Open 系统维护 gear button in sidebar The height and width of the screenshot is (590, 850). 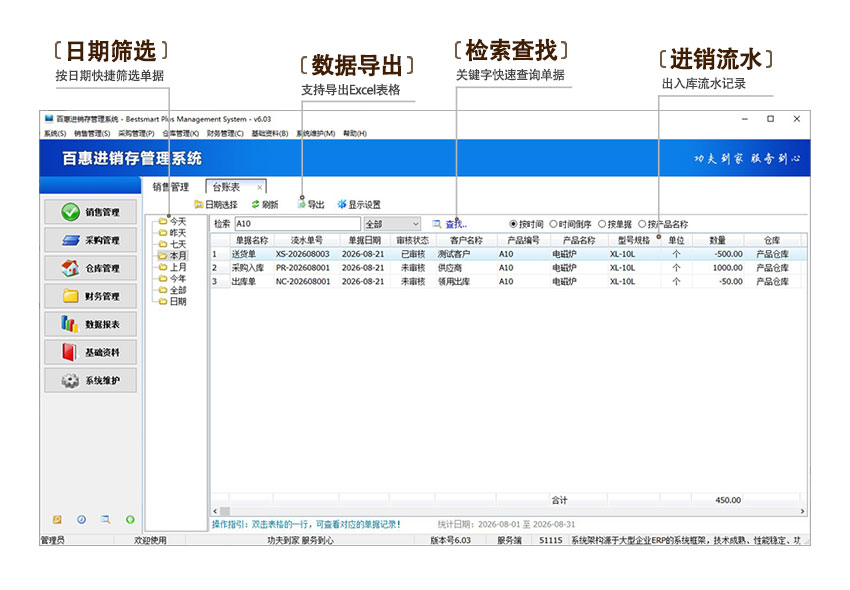(91, 381)
